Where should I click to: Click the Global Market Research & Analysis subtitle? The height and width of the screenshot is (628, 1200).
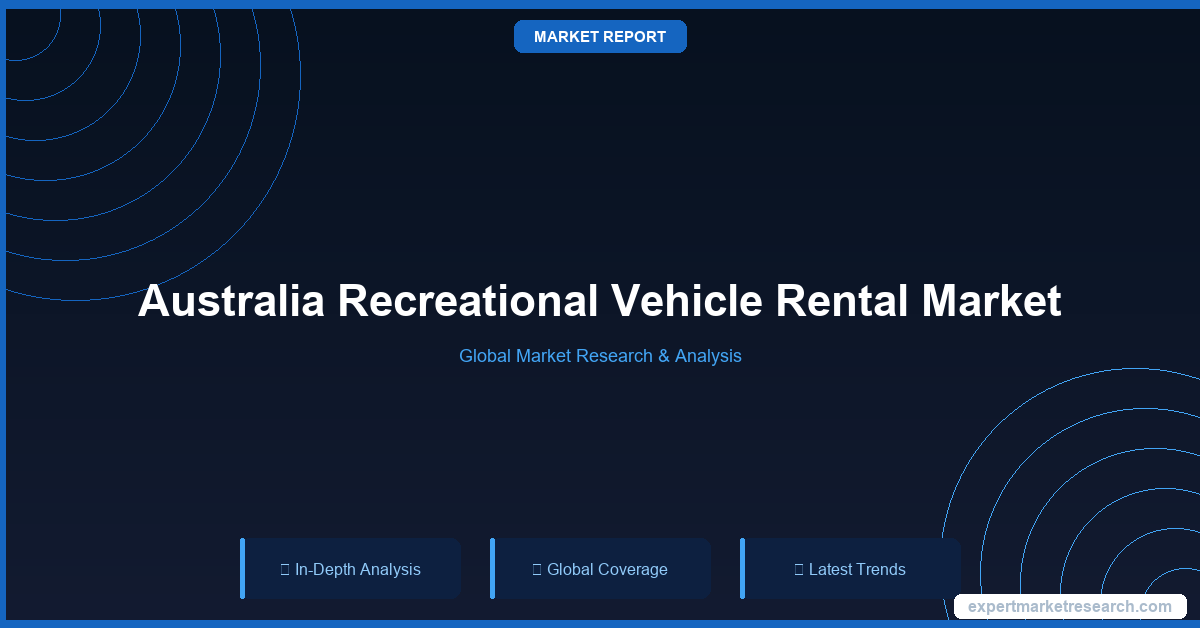pyautogui.click(x=600, y=355)
